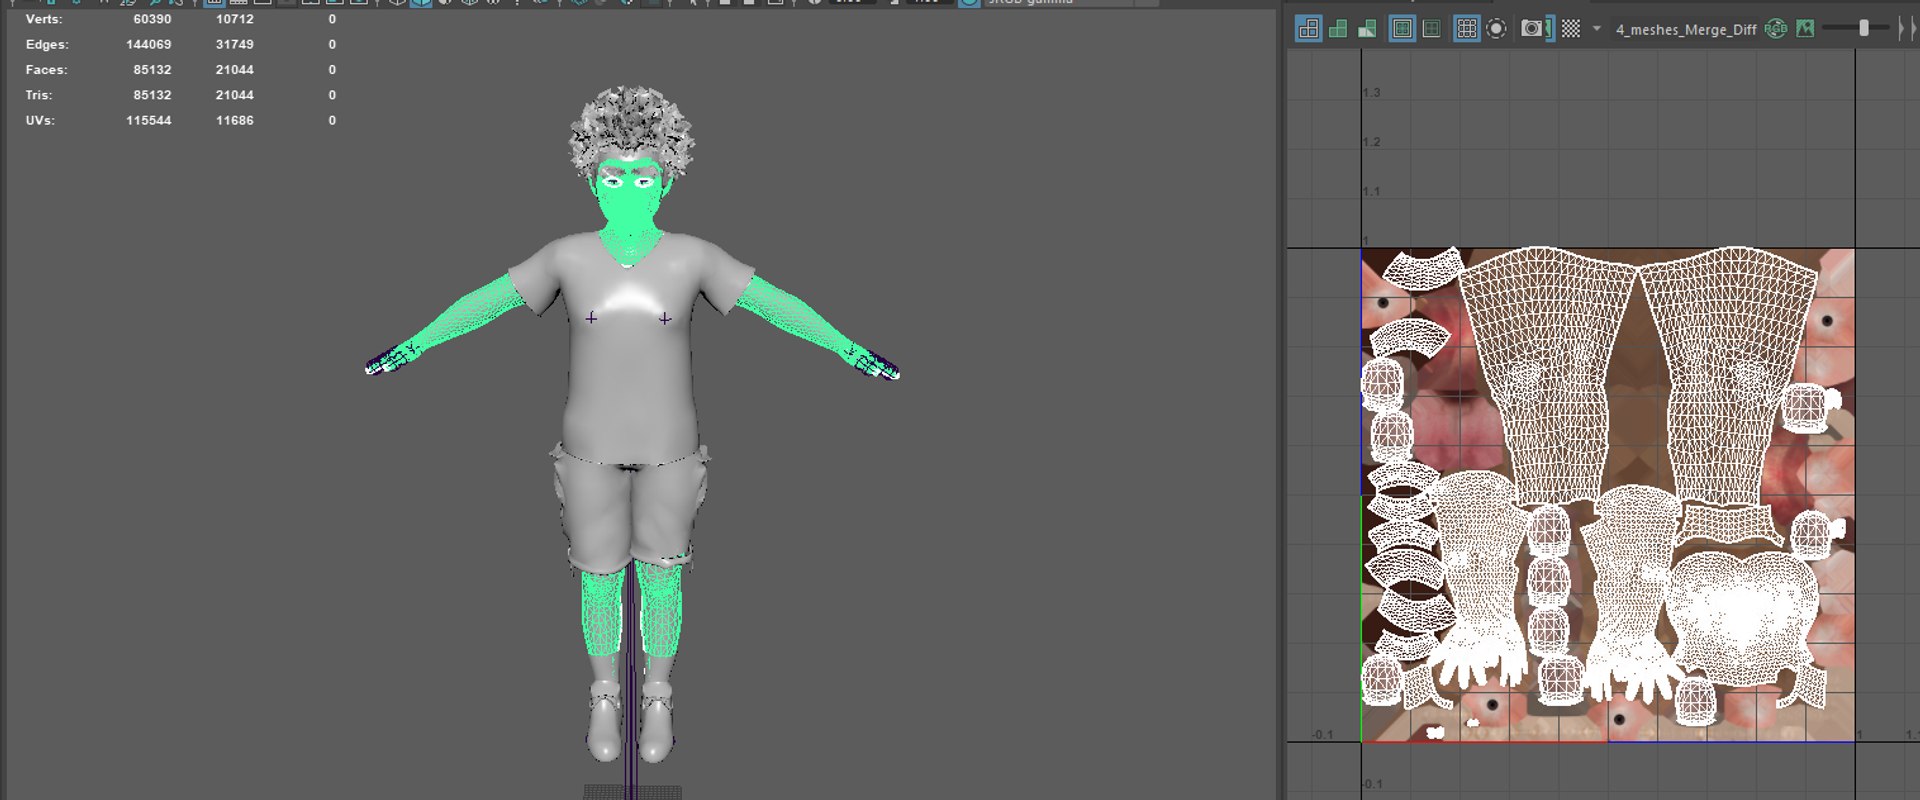The height and width of the screenshot is (800, 1920).
Task: Click the Tris label in the poly count
Action: (x=39, y=95)
